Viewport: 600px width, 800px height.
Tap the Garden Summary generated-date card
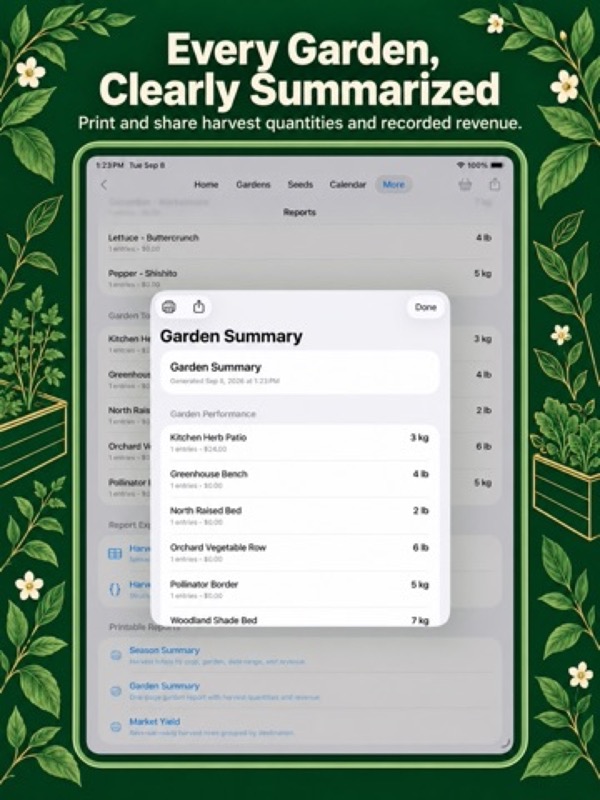pos(299,372)
